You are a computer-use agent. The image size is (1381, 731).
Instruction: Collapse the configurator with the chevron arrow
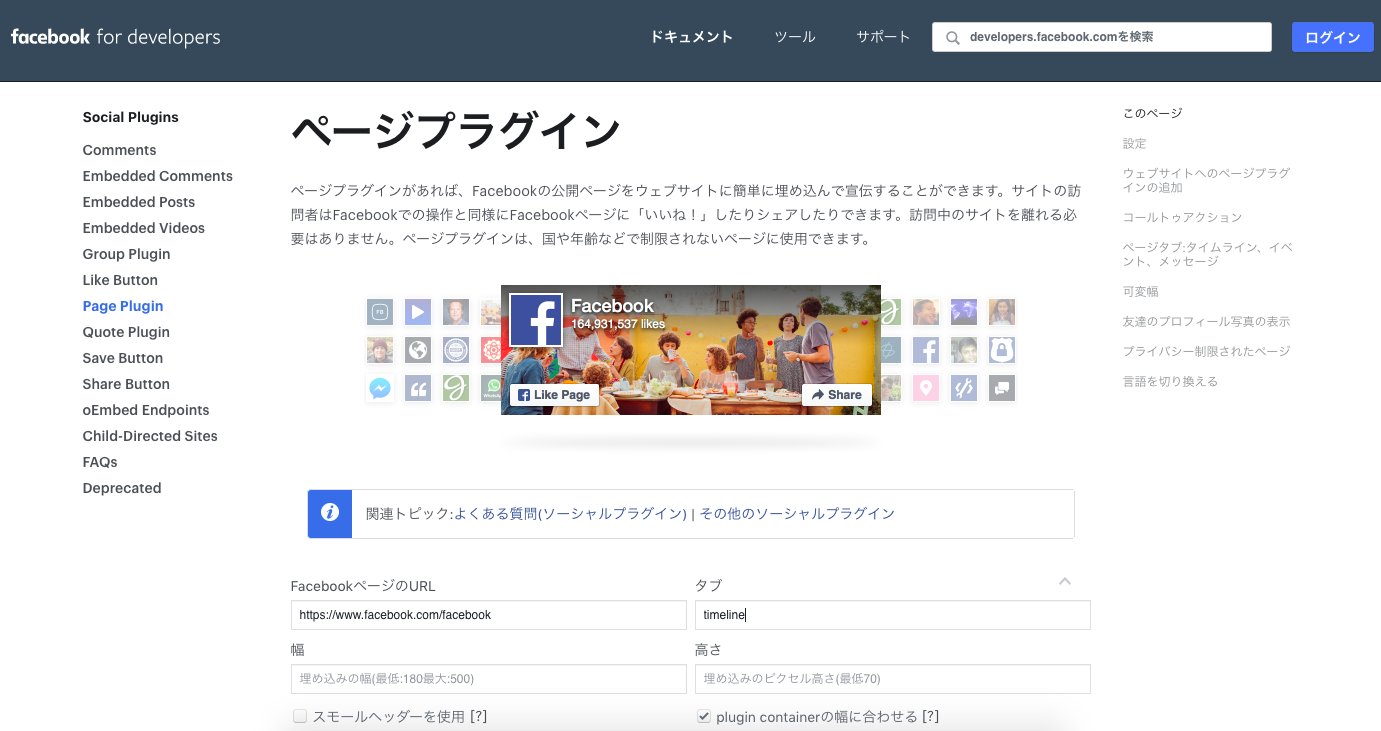pos(1065,581)
